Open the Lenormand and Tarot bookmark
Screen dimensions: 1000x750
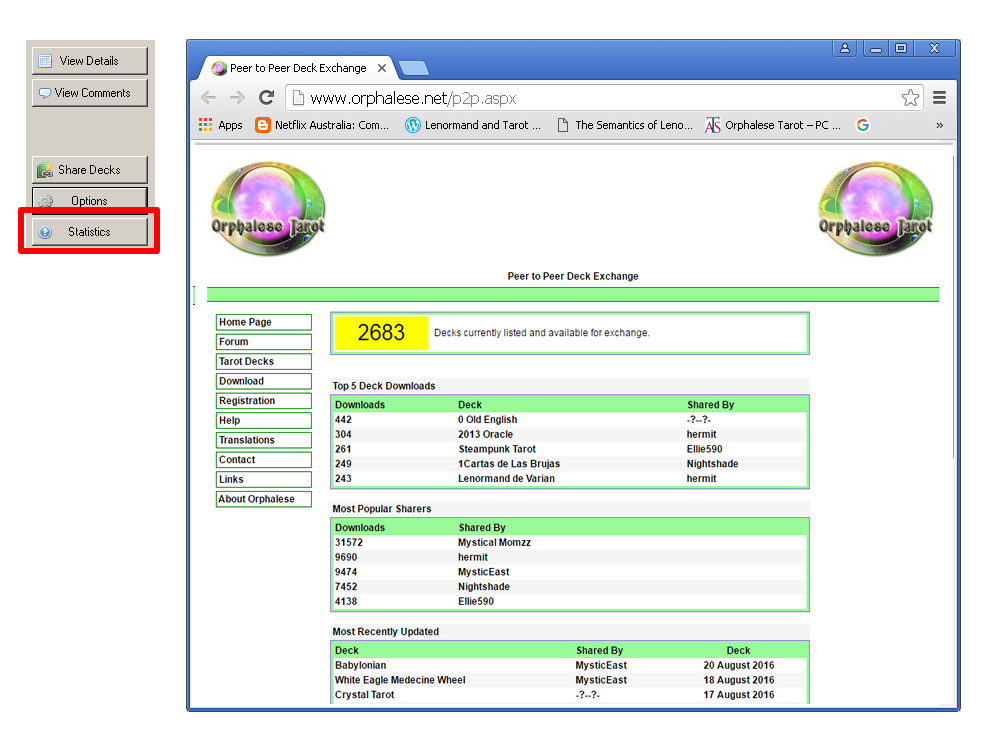click(x=473, y=125)
